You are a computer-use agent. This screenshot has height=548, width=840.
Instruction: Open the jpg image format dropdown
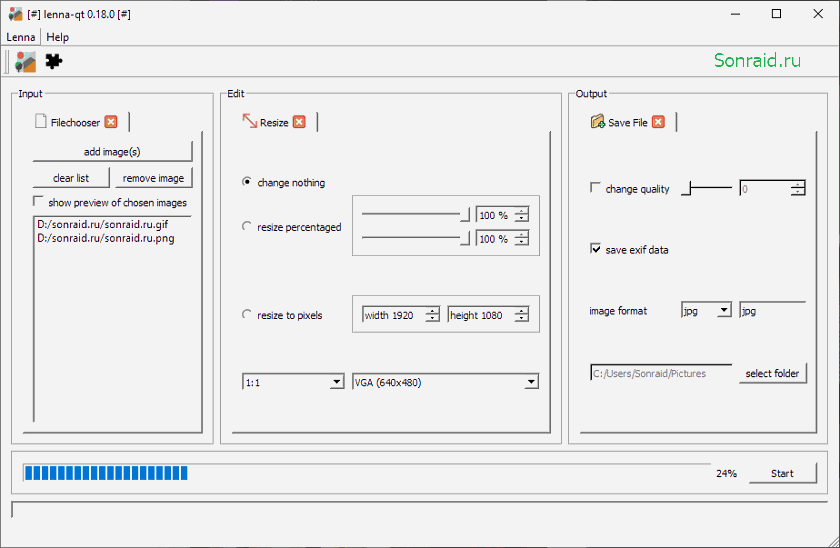(706, 310)
